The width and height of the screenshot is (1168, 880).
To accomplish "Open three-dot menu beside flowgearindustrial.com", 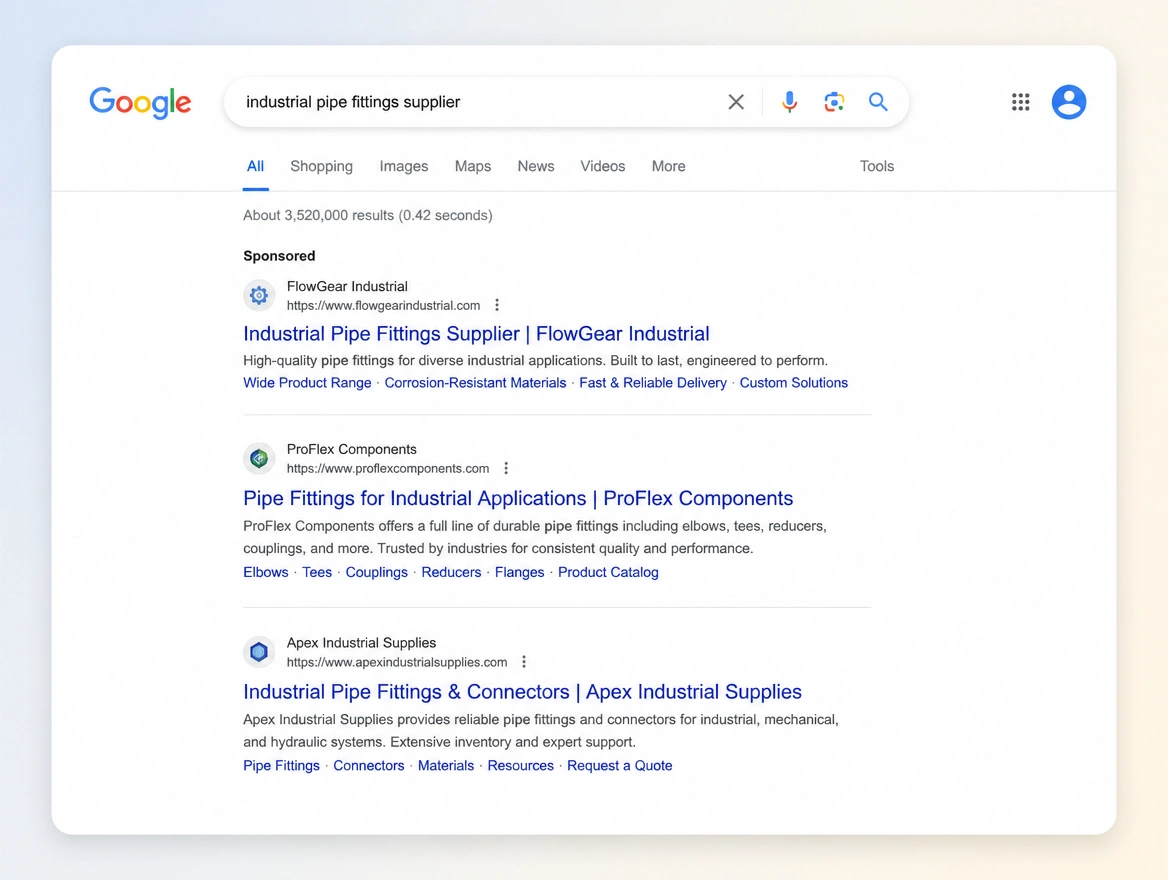I will 497,306.
